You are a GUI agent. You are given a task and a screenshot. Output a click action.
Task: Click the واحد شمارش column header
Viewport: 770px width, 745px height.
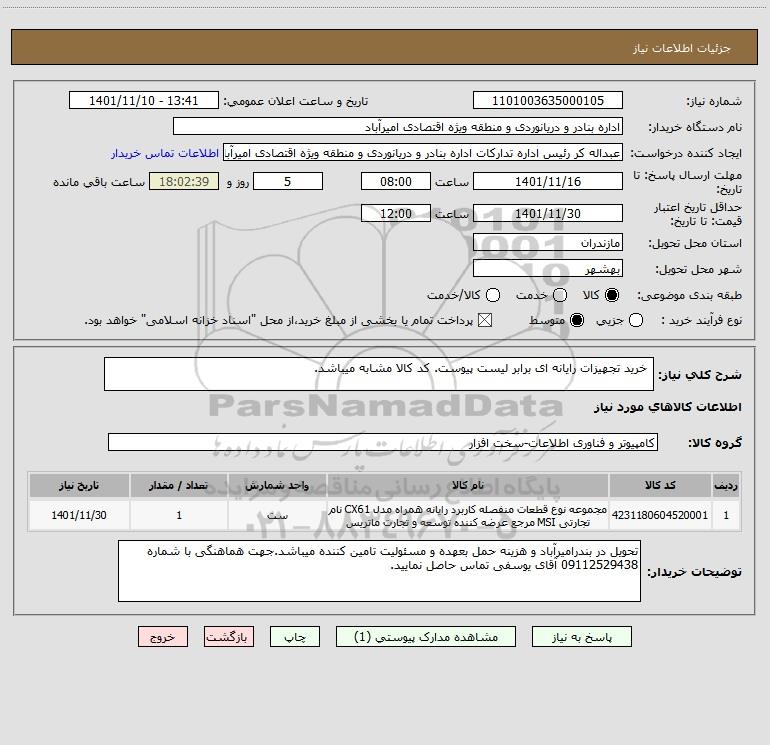pyautogui.click(x=277, y=485)
